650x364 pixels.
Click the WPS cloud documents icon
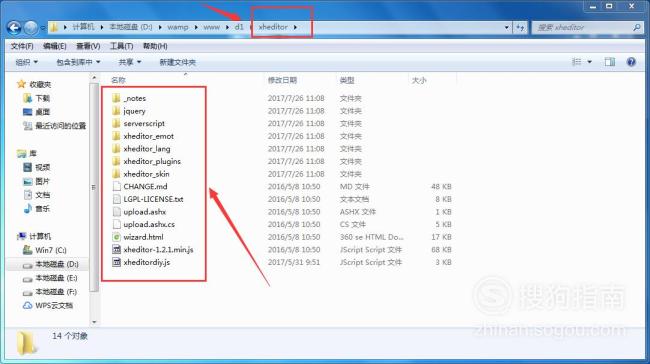pyautogui.click(x=27, y=306)
